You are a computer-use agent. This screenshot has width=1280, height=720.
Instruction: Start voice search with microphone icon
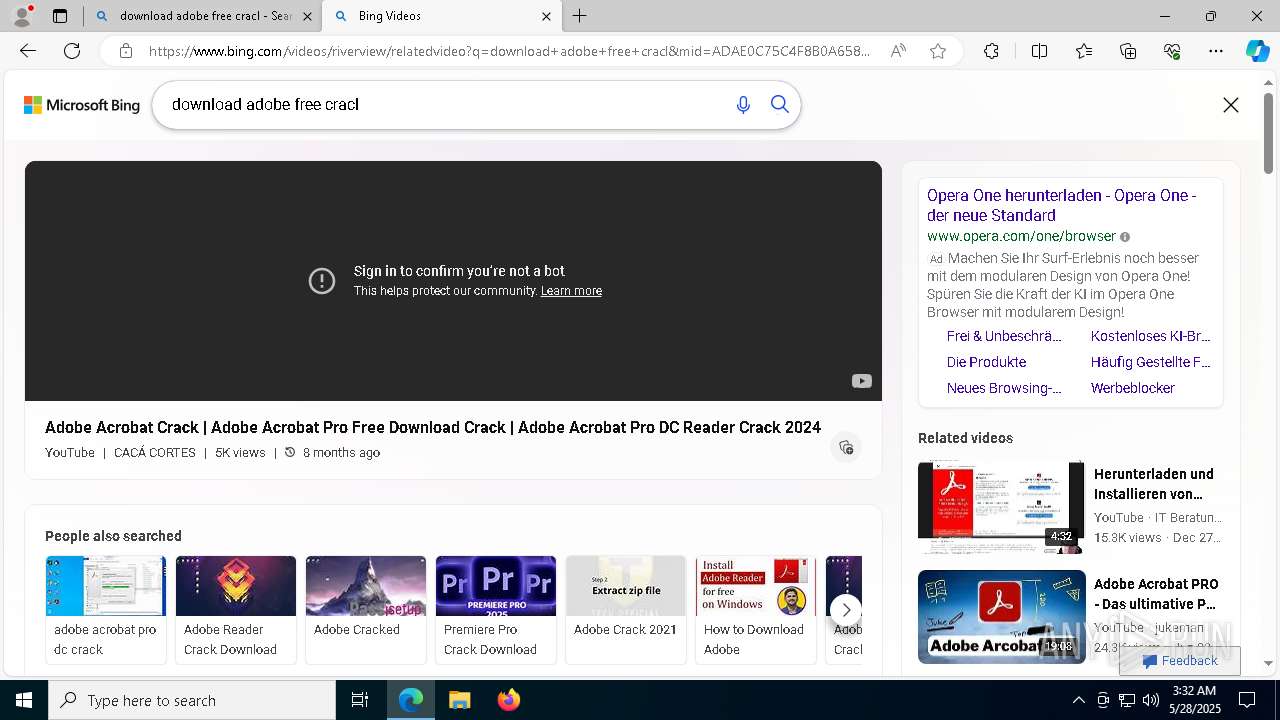coord(743,105)
